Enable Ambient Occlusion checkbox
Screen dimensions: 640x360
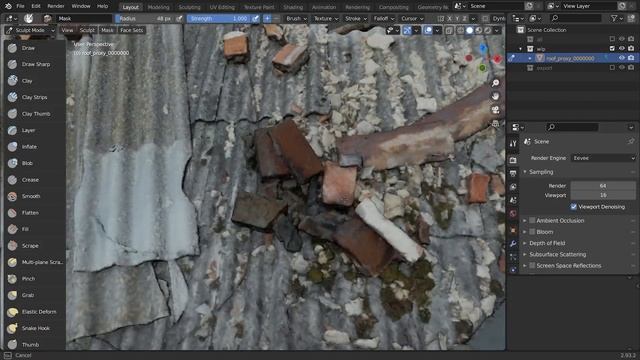[532, 220]
